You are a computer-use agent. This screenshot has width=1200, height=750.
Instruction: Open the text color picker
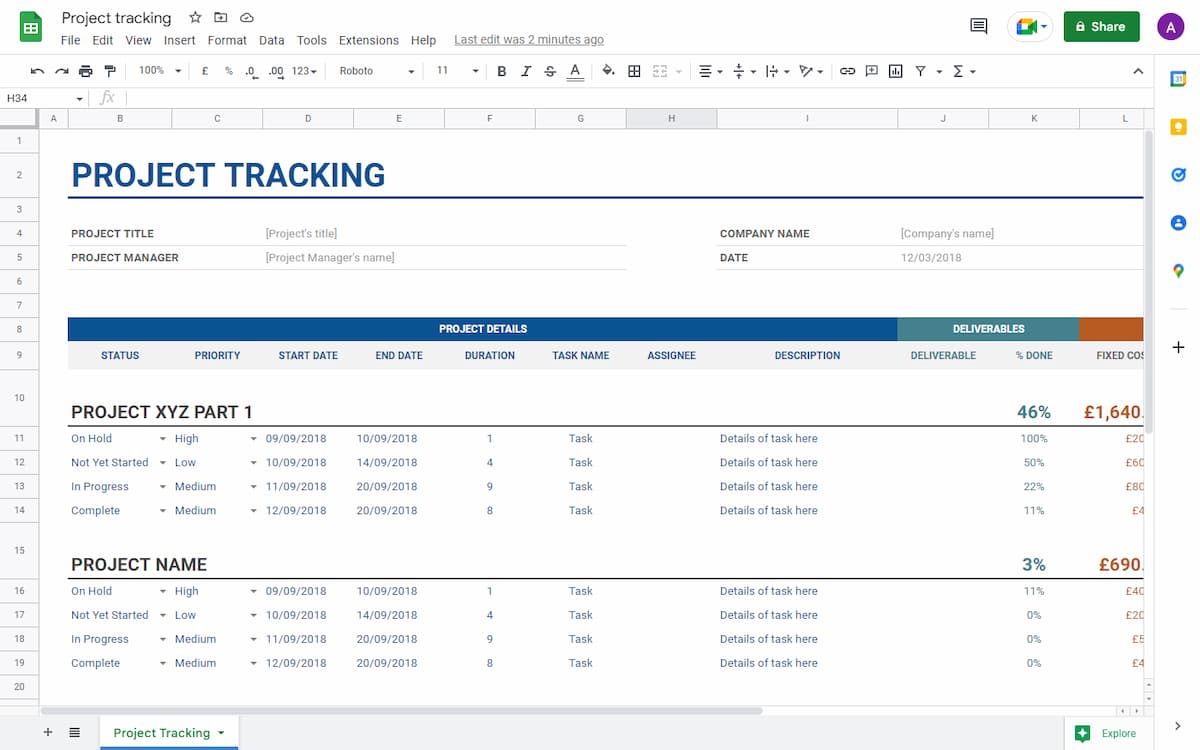coord(575,71)
